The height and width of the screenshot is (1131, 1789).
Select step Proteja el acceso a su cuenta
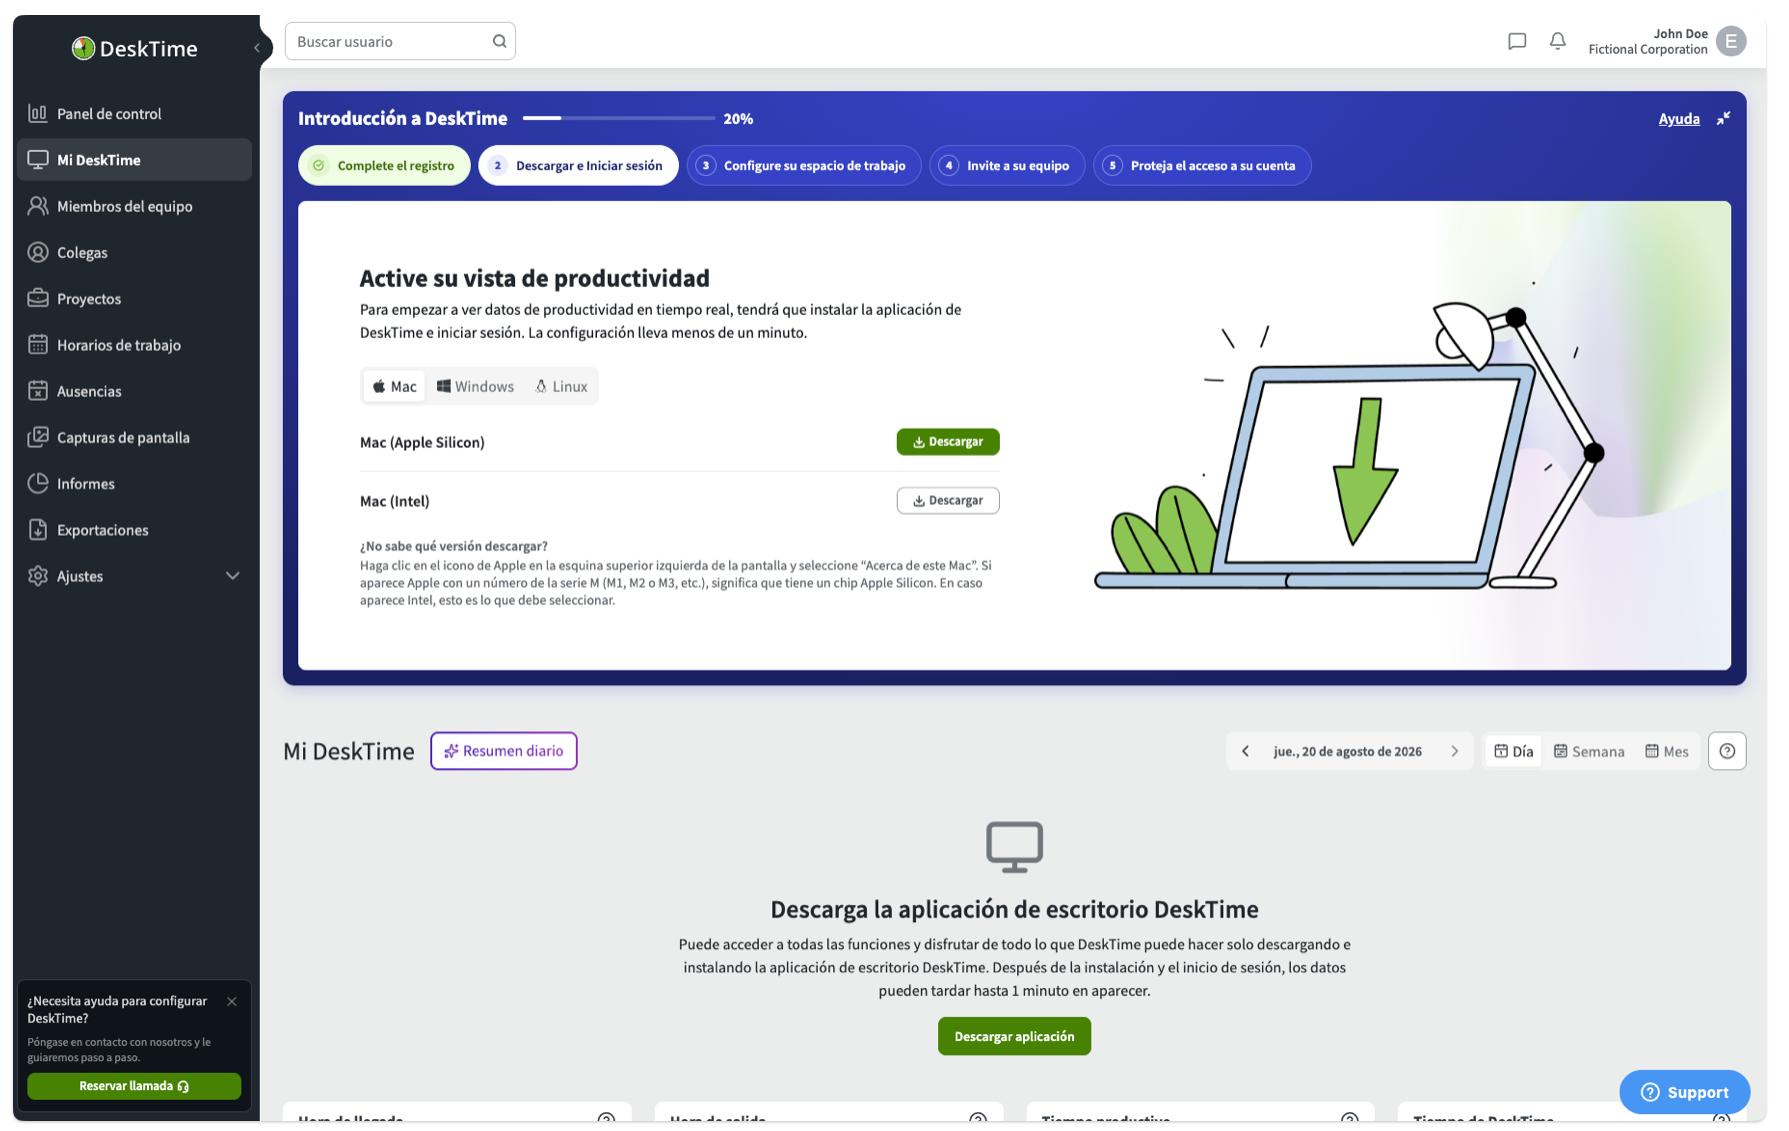(1202, 165)
